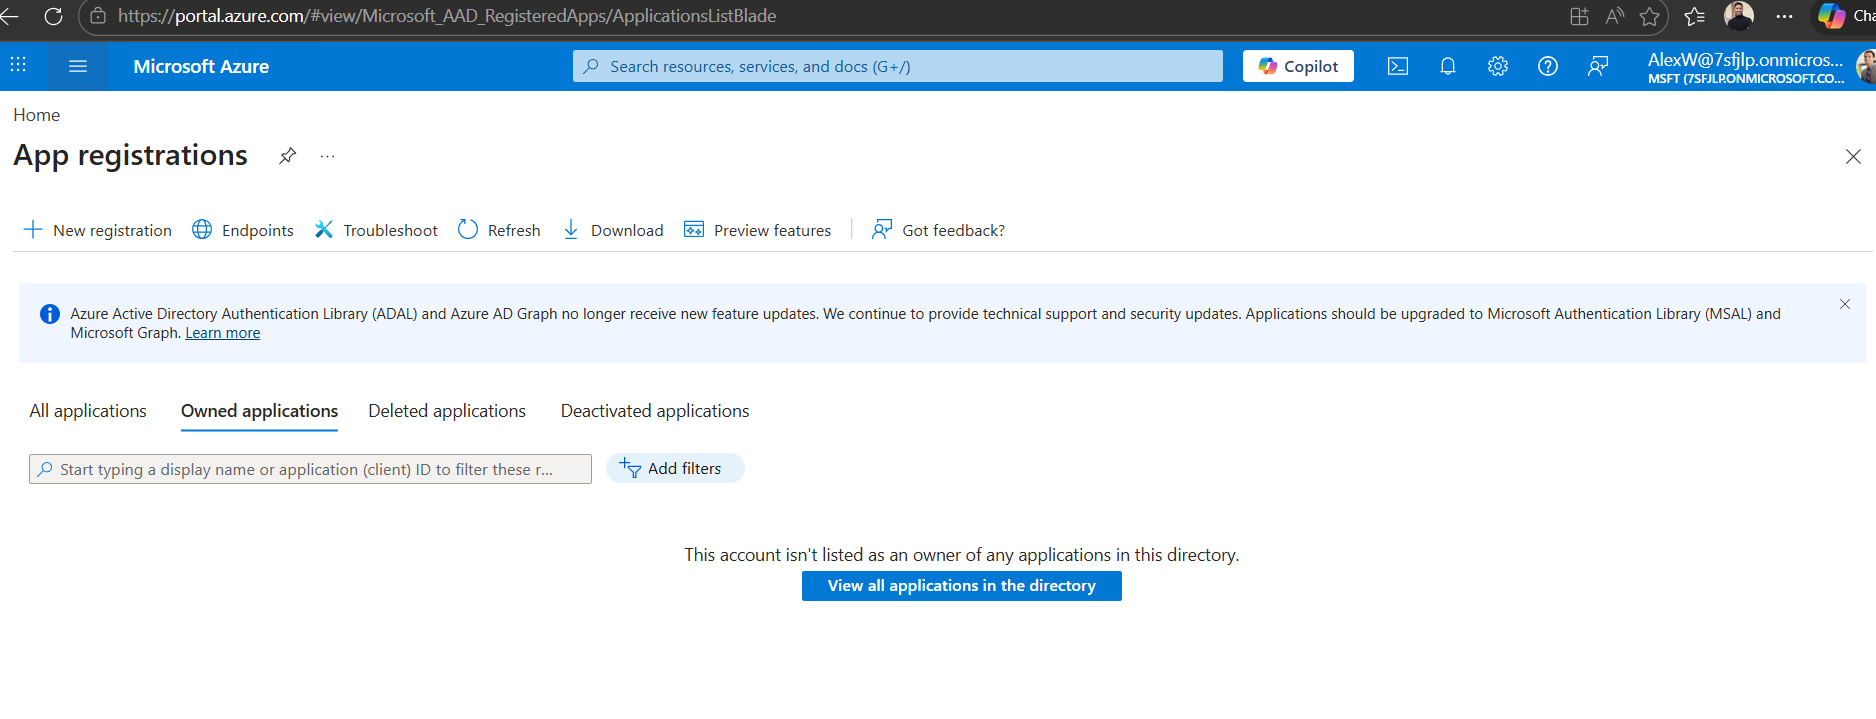Click Download
The height and width of the screenshot is (719, 1876).
click(613, 230)
